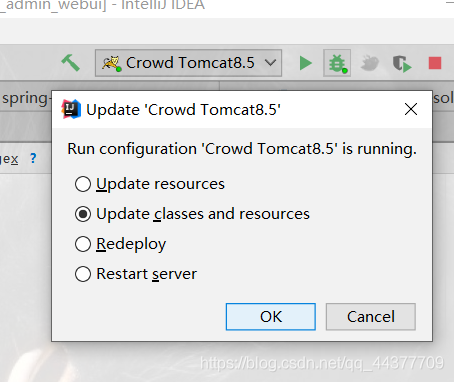Close the Update 'Crowd Tomcat8.5' dialog
Image resolution: width=454 pixels, height=382 pixels.
(411, 109)
